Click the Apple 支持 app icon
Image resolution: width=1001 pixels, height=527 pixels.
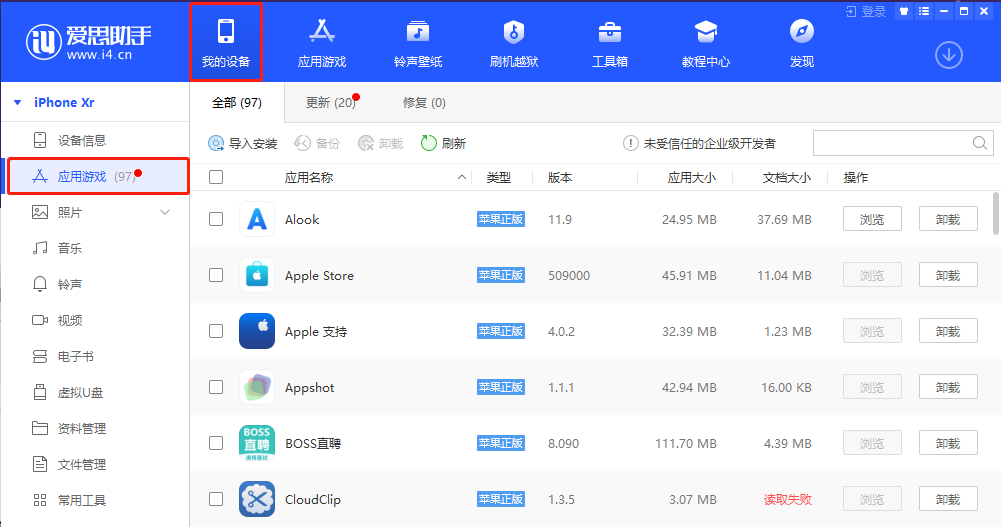tap(257, 331)
